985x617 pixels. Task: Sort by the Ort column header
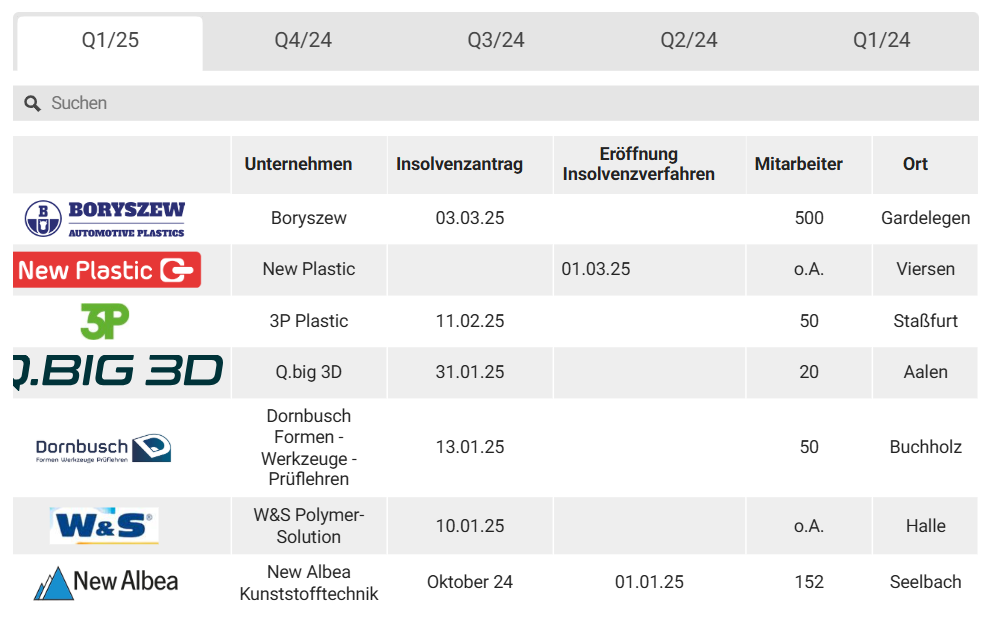(x=915, y=164)
